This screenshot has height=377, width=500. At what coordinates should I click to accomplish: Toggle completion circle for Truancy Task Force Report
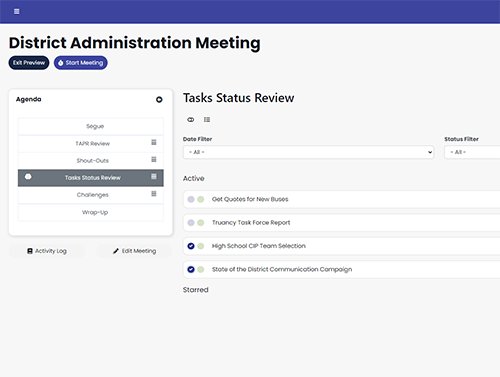tap(191, 223)
